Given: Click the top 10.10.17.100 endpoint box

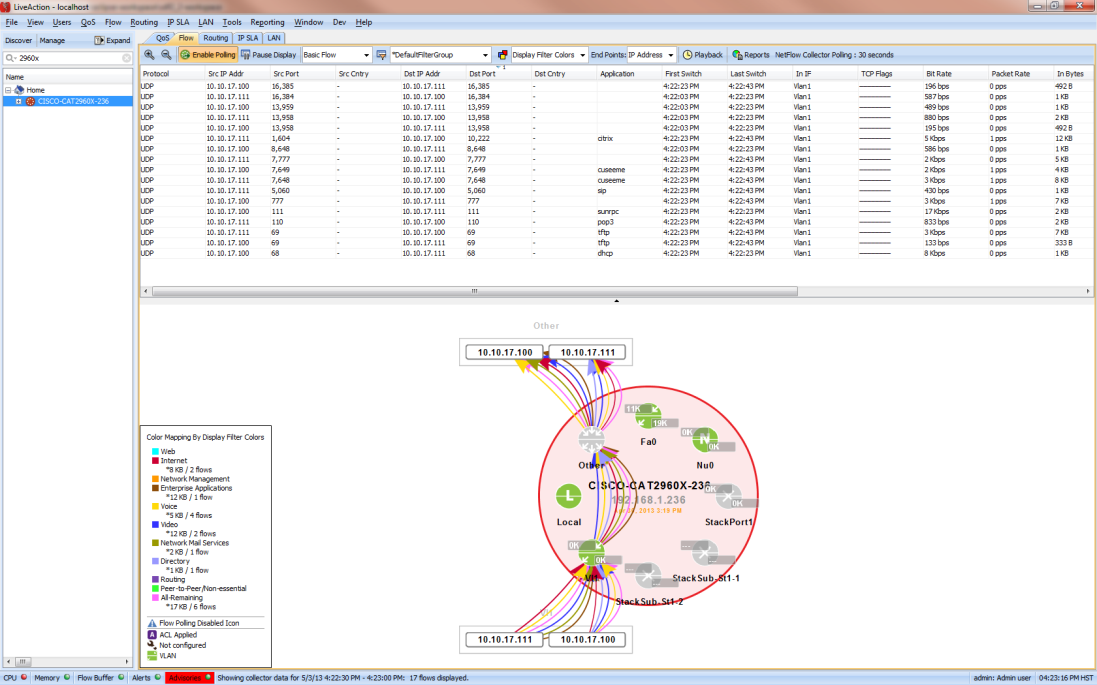Looking at the screenshot, I should [x=505, y=353].
